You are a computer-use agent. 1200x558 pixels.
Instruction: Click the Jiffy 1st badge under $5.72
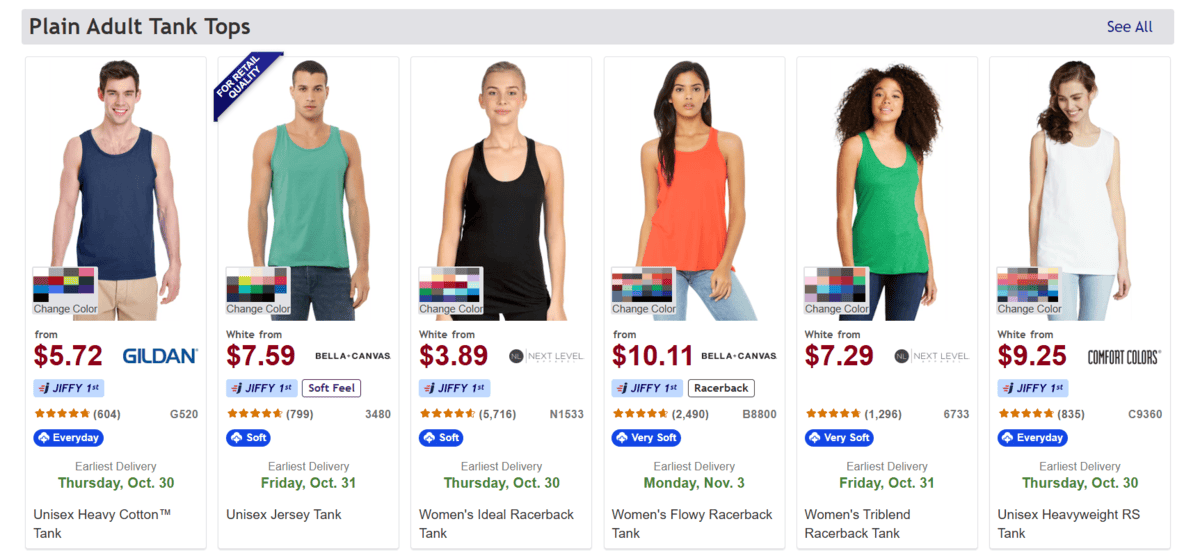(x=70, y=388)
